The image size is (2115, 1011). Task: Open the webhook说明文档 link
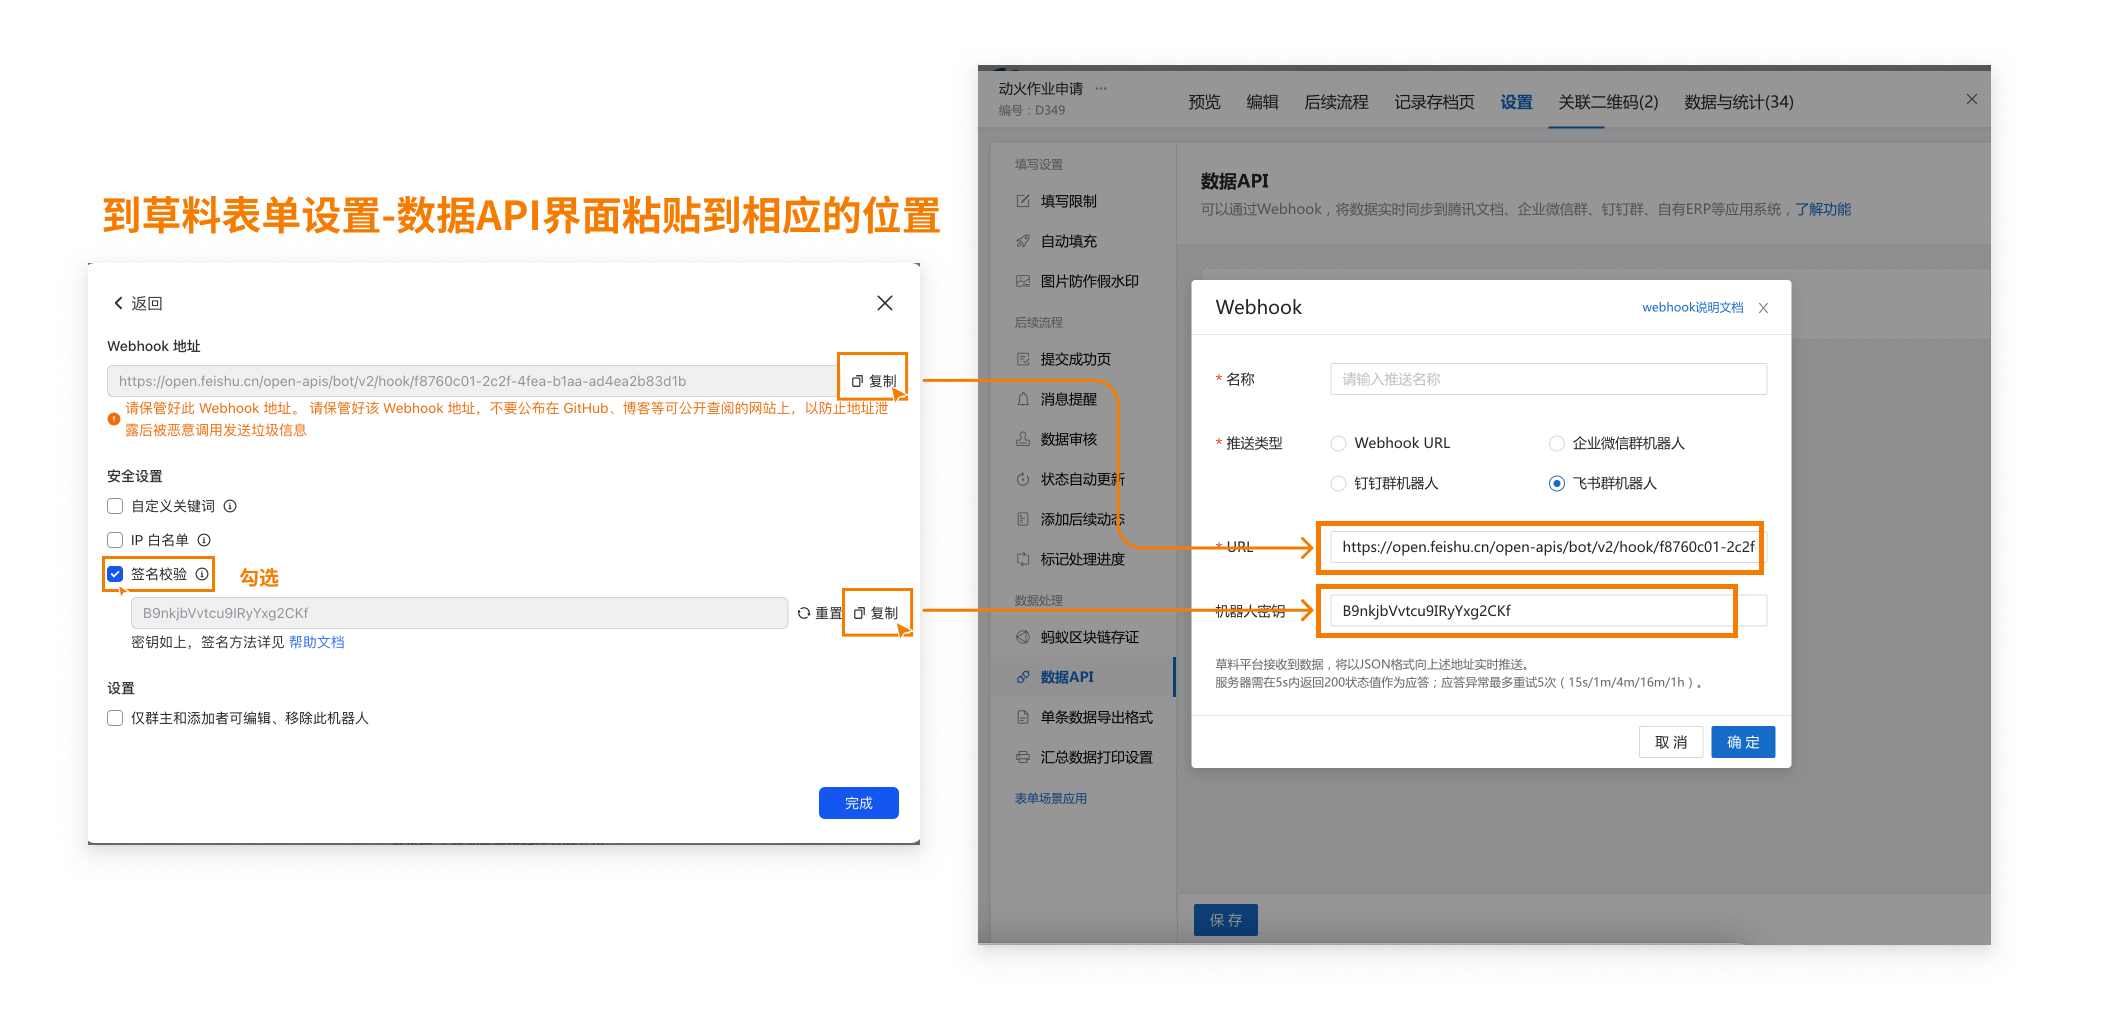[1695, 308]
